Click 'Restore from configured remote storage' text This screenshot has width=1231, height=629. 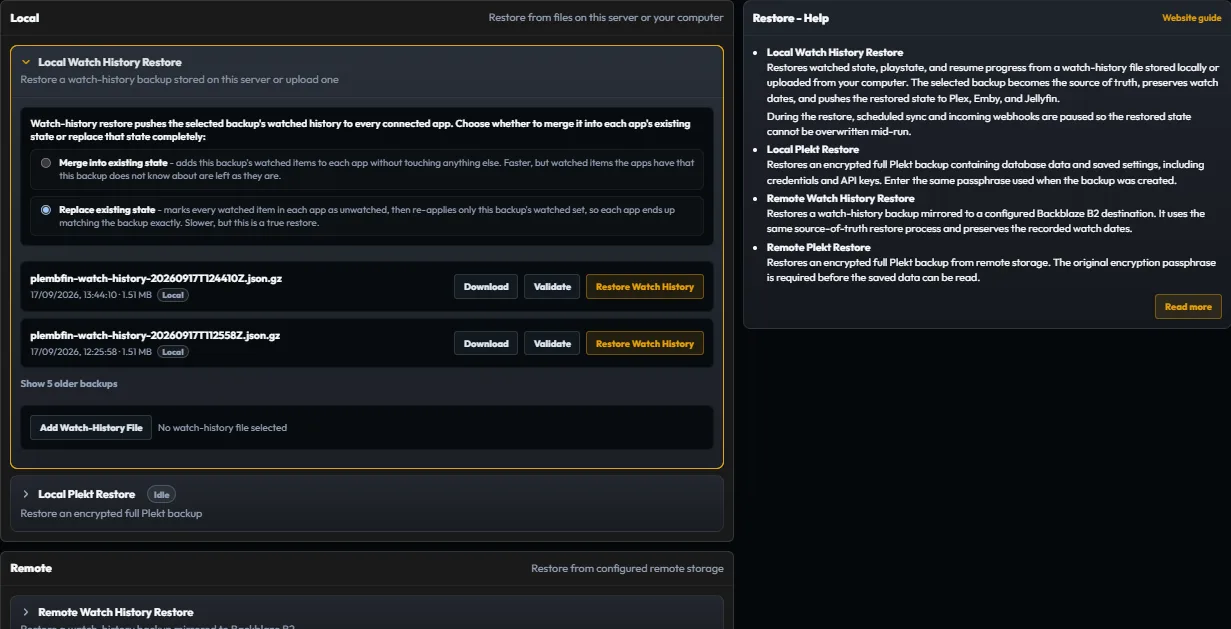point(627,569)
